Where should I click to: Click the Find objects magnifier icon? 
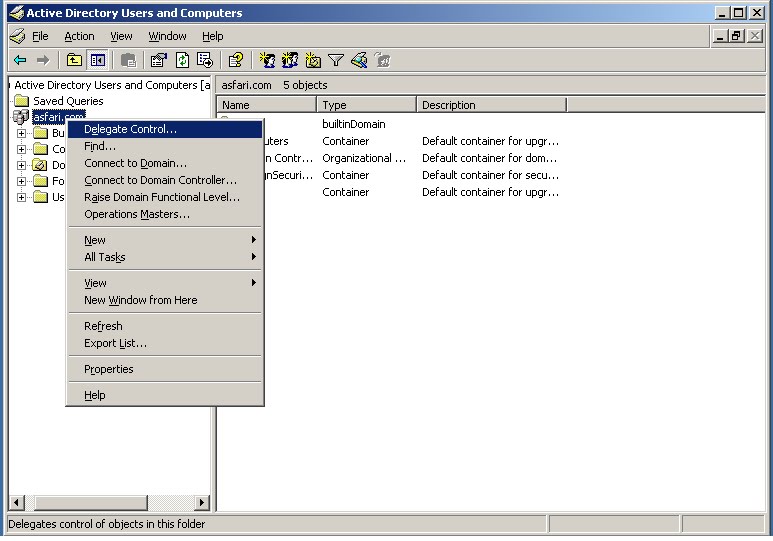(x=359, y=60)
